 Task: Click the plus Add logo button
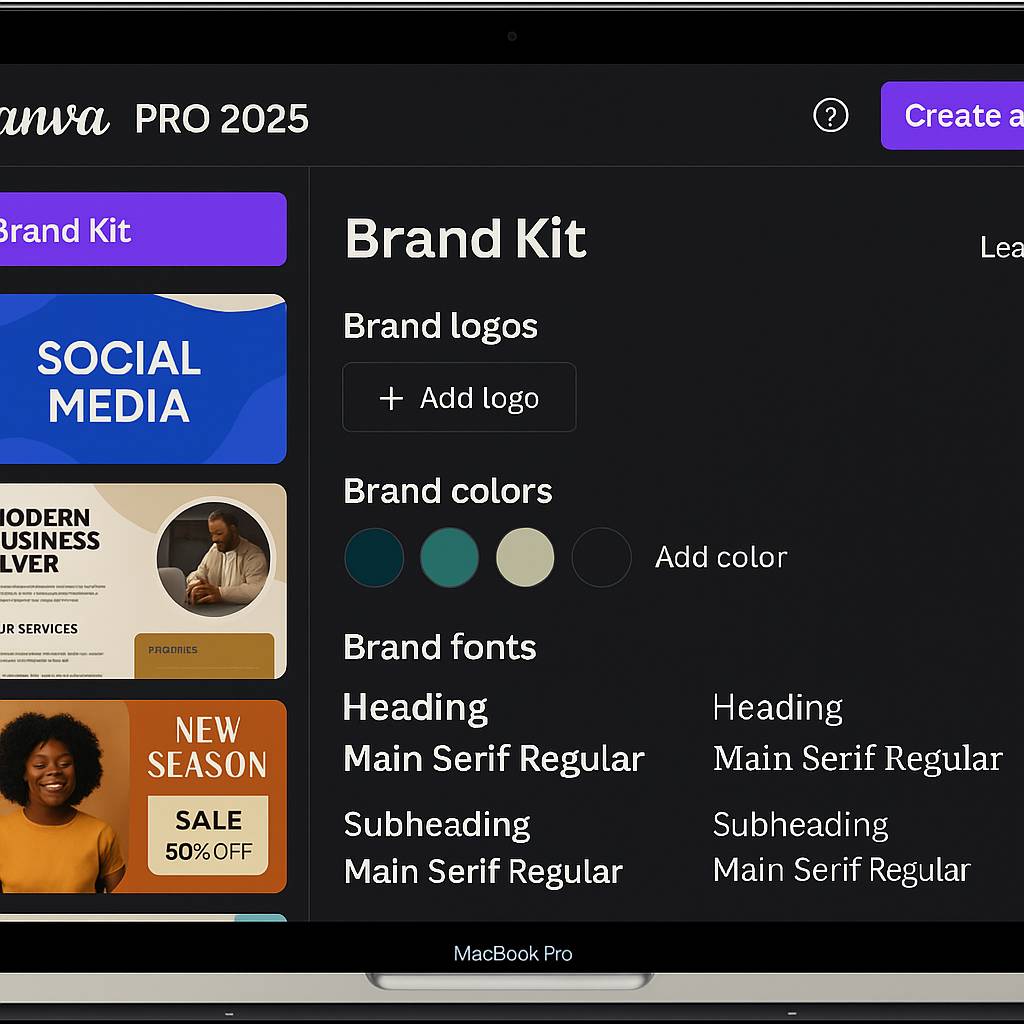point(459,398)
